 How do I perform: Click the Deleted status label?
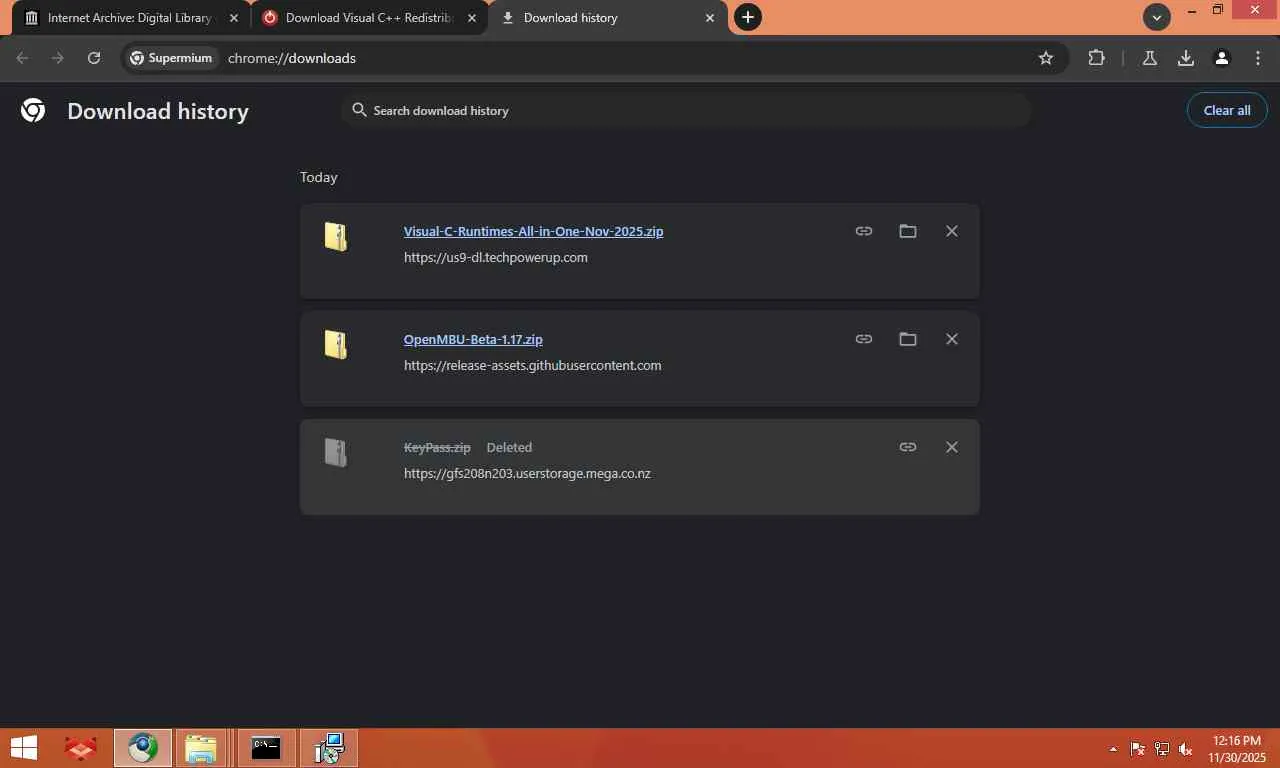pos(509,447)
